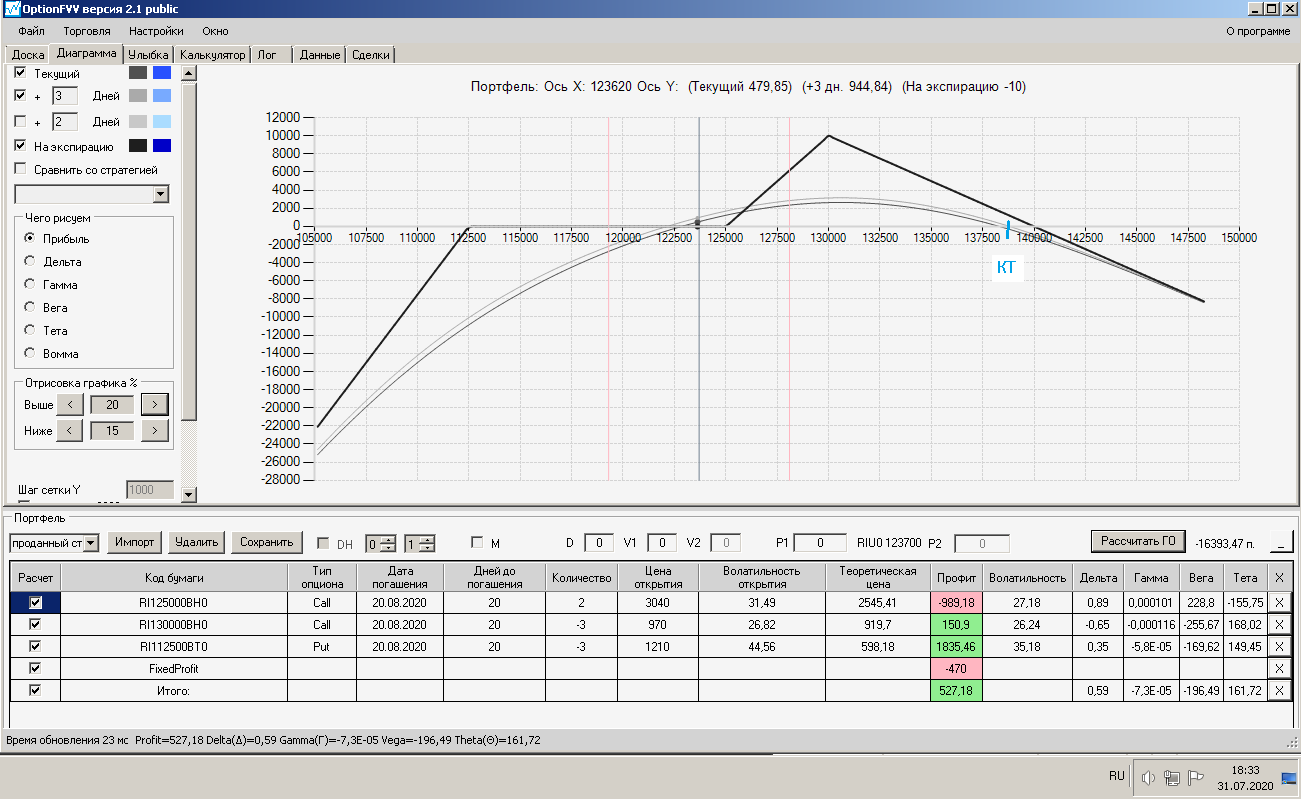Viewport: 1301px width, 799px height.
Task: Select the Прибыль radio button
Action: [x=30, y=239]
